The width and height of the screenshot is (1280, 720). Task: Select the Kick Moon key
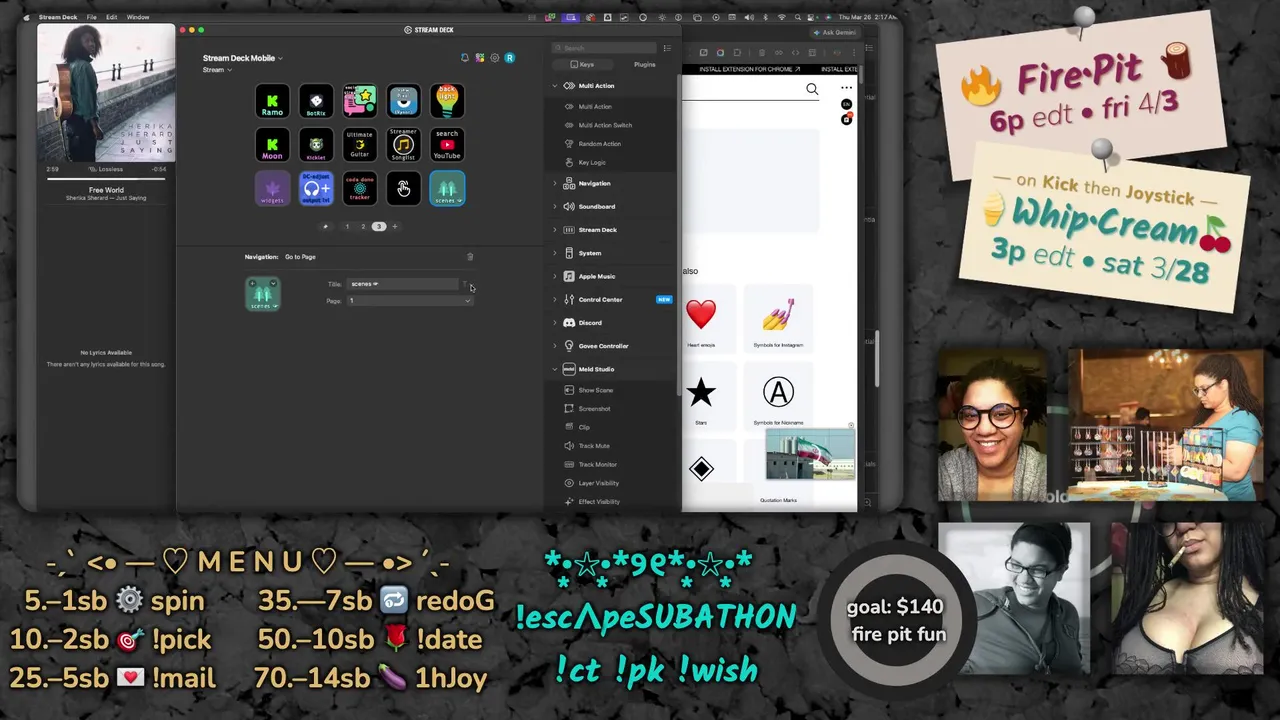(x=272, y=145)
